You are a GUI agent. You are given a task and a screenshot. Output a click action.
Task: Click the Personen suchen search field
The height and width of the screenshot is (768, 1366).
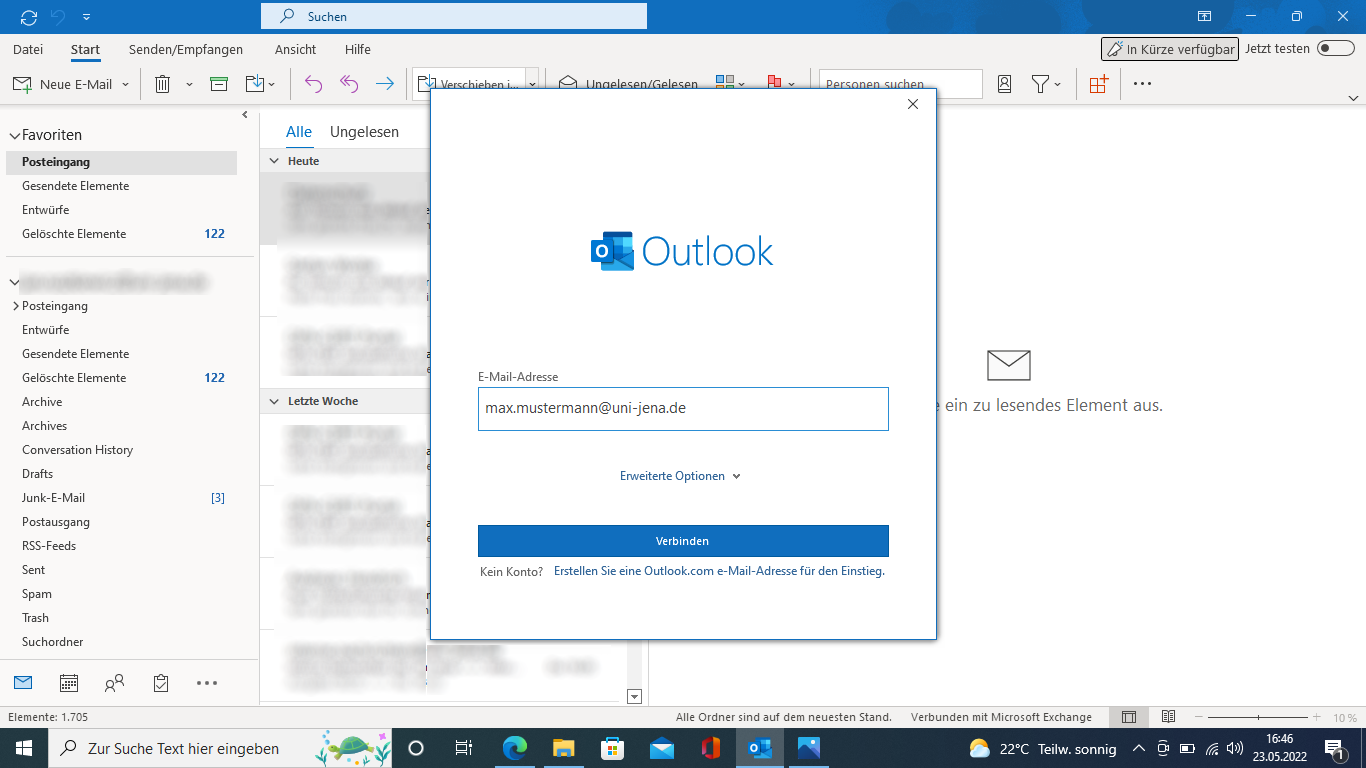click(900, 84)
